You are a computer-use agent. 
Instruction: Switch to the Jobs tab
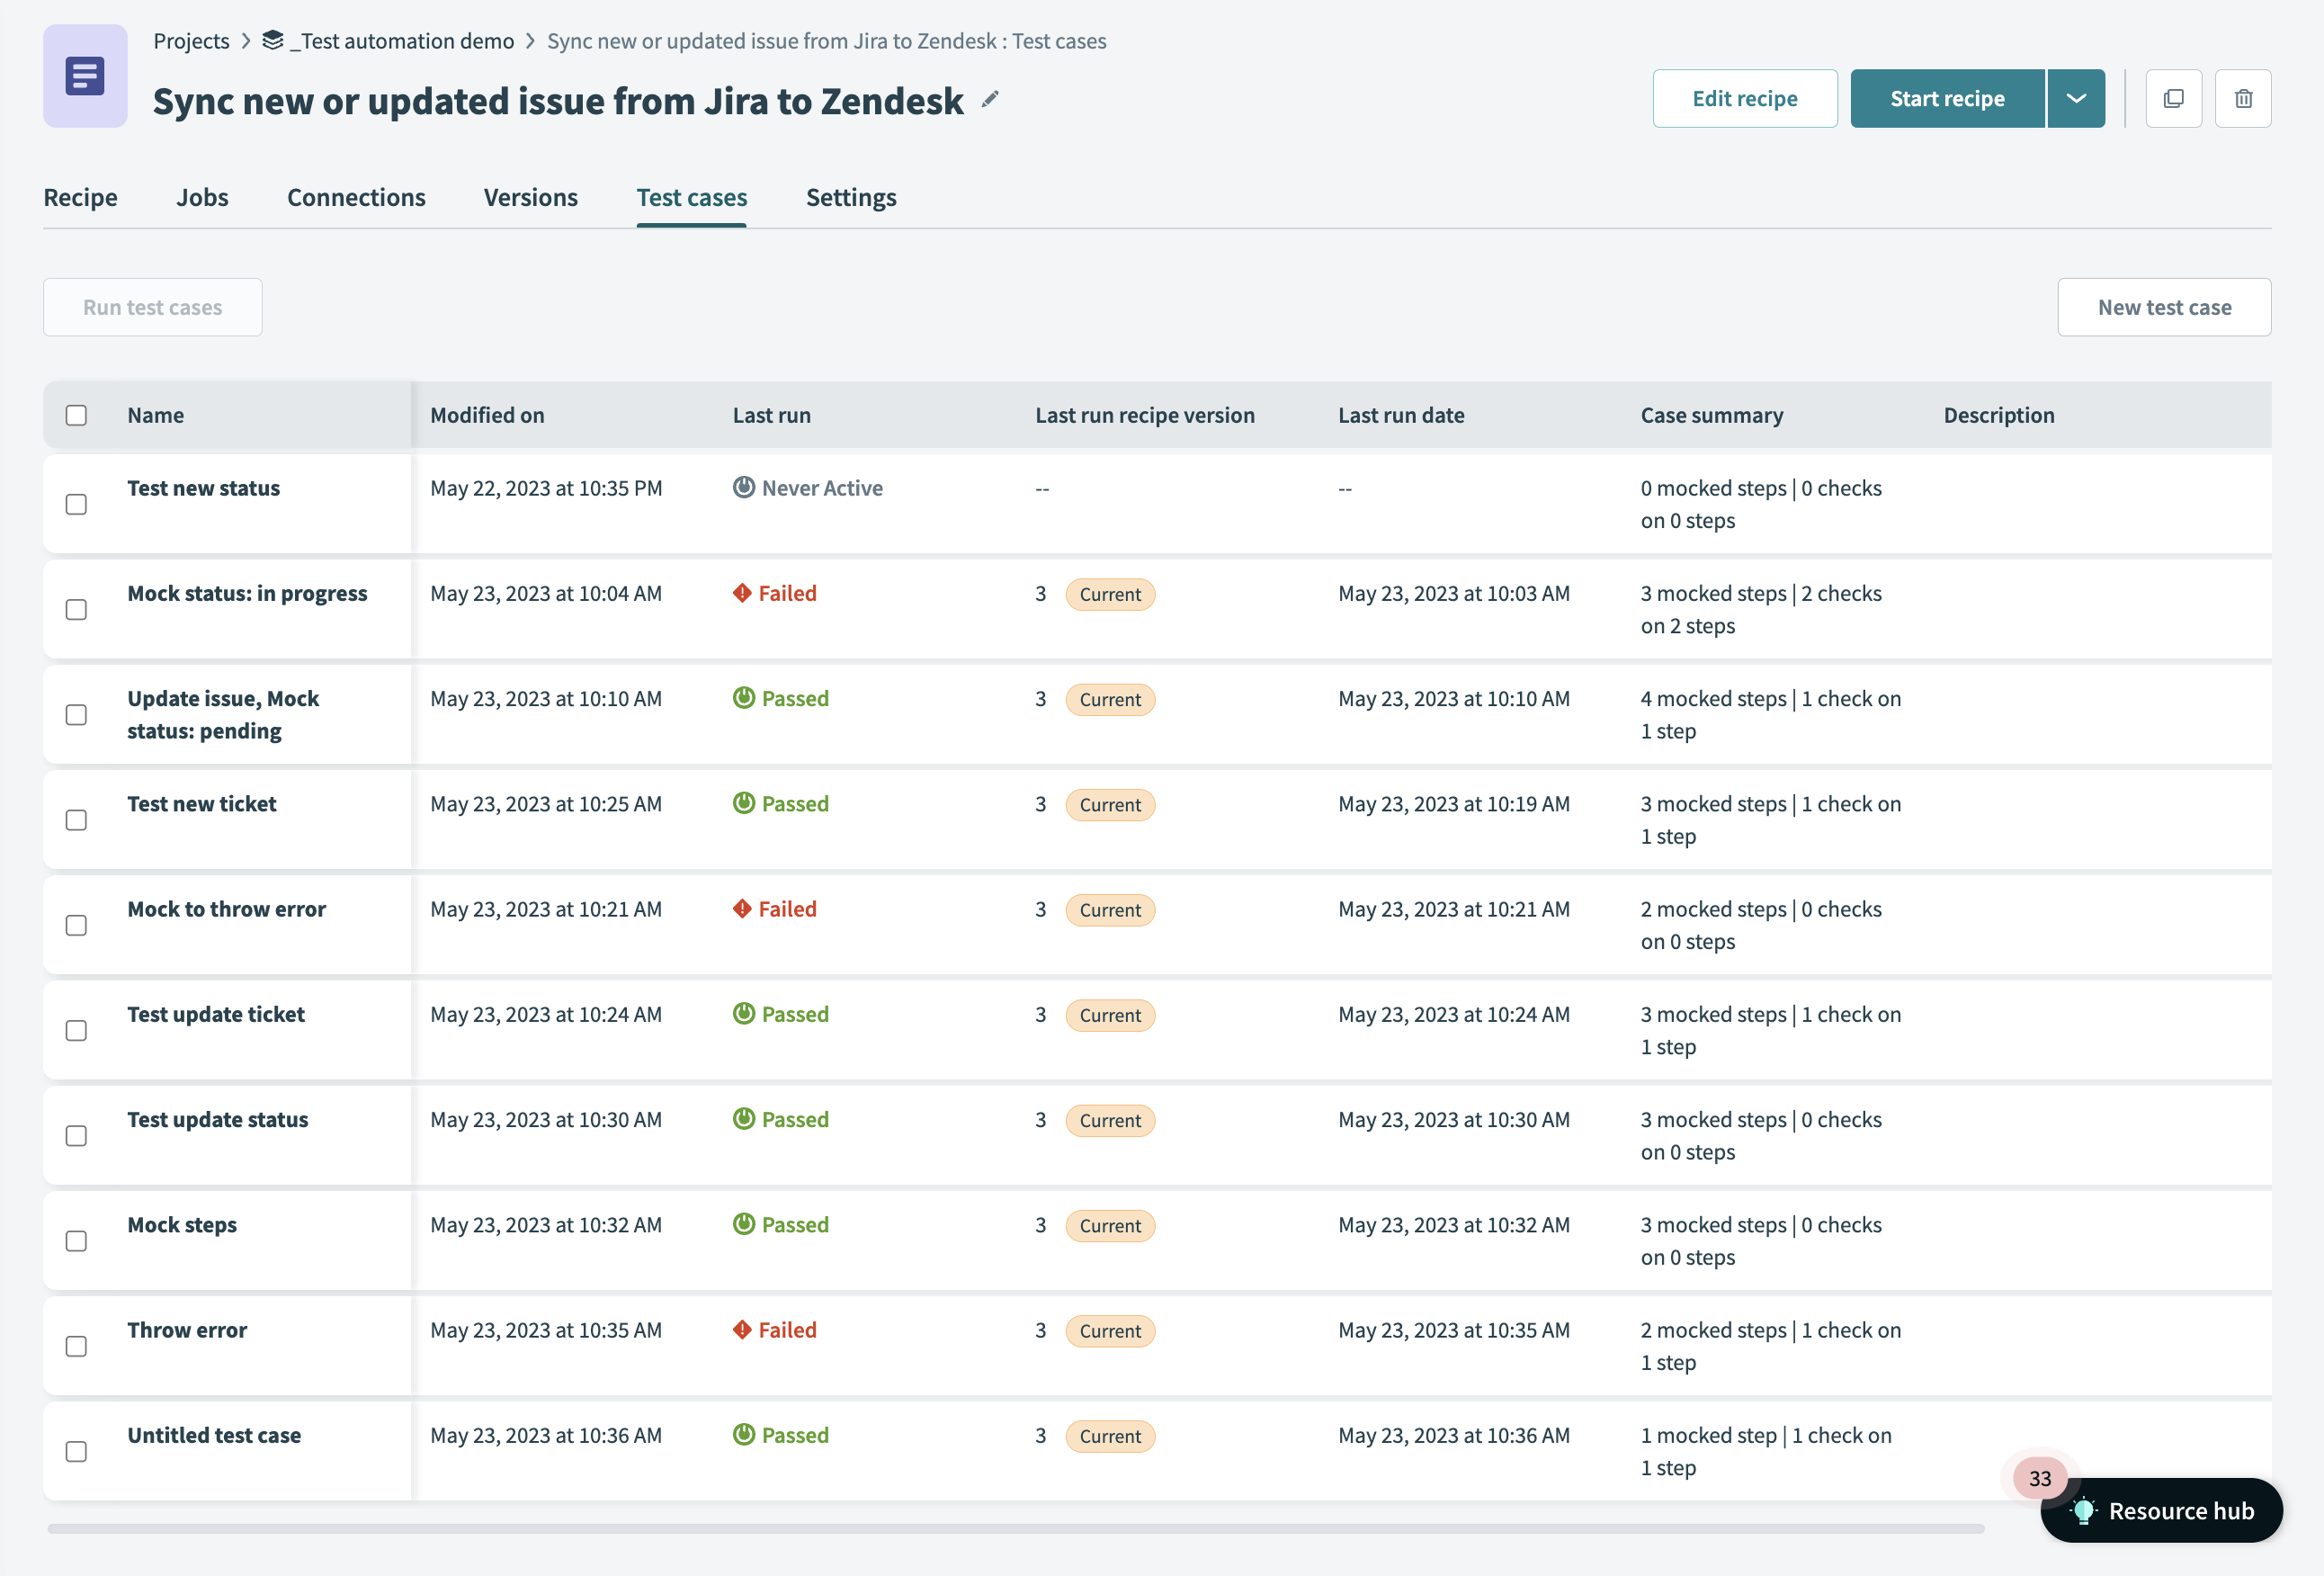tap(202, 197)
